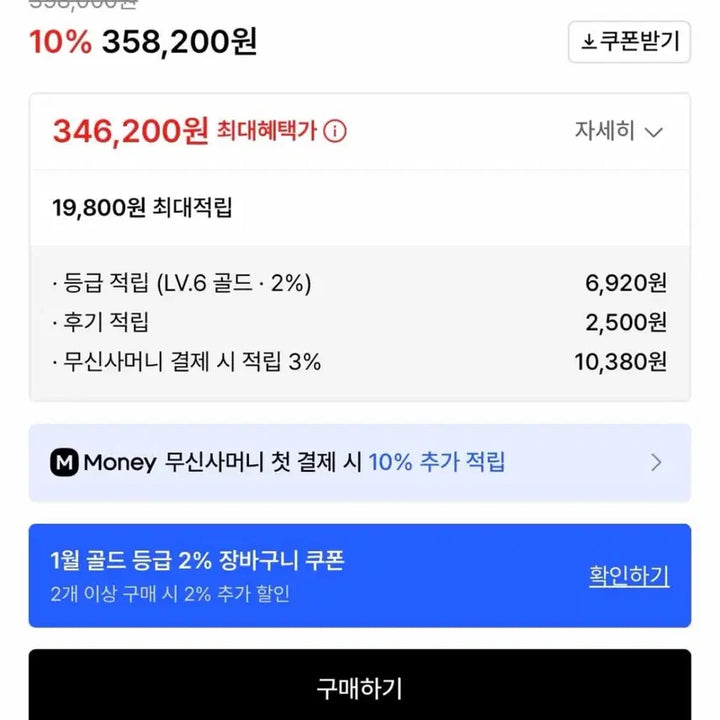Open the 확인하기 link
720x720 pixels.
pos(628,575)
